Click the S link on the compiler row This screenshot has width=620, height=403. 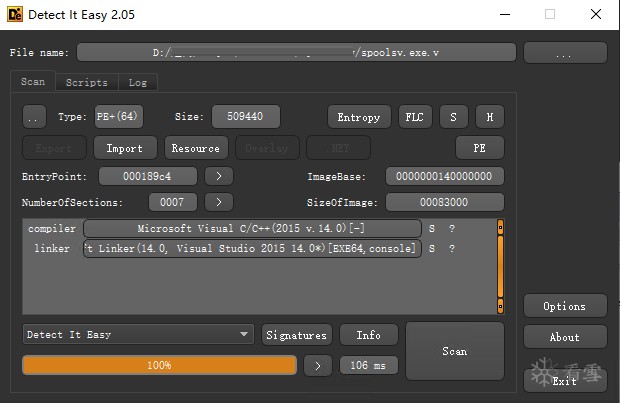pyautogui.click(x=432, y=229)
